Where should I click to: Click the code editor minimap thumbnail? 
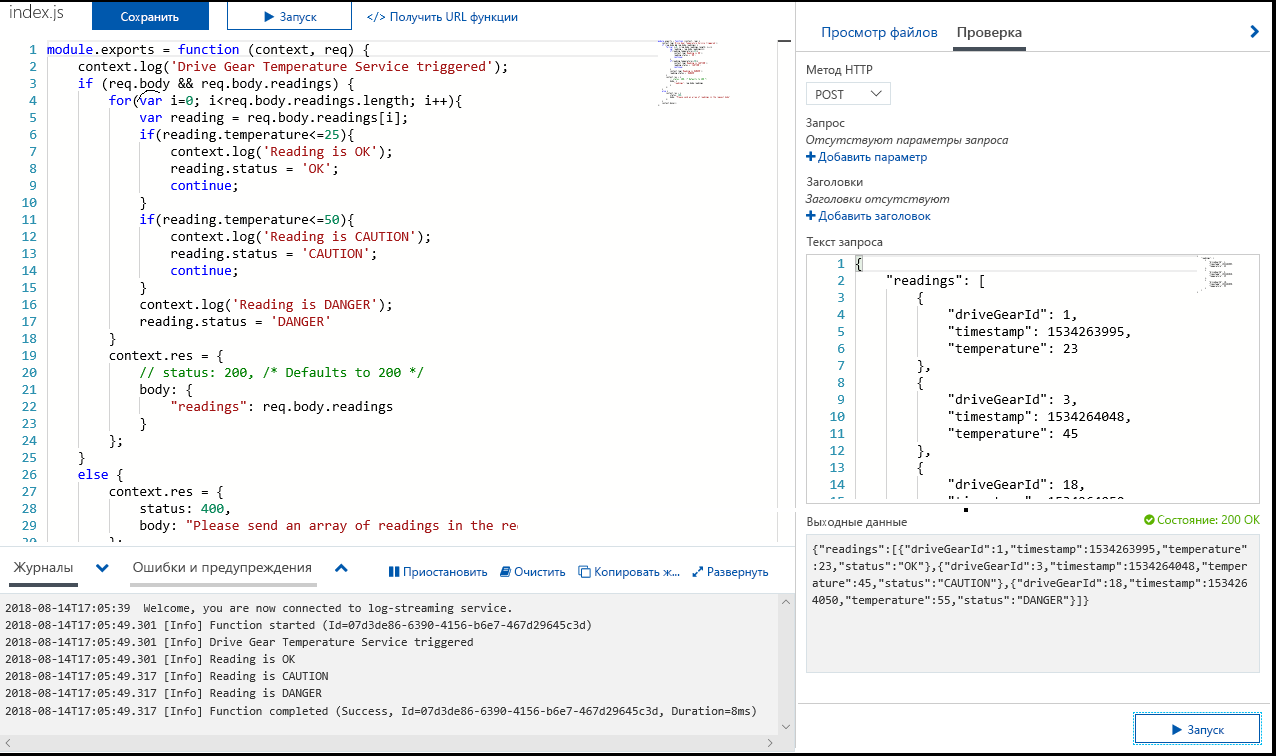pyautogui.click(x=696, y=72)
